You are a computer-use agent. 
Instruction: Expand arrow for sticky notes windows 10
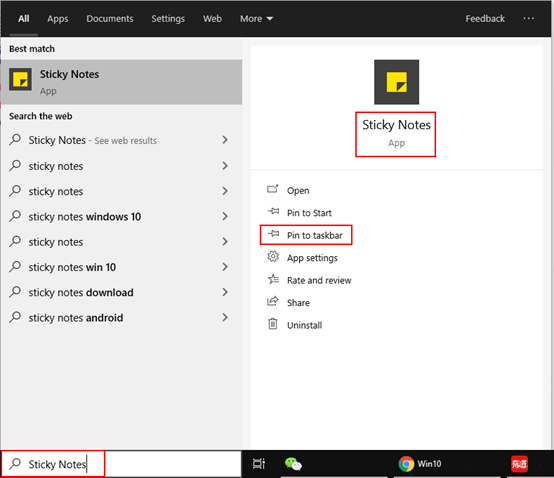pos(225,216)
